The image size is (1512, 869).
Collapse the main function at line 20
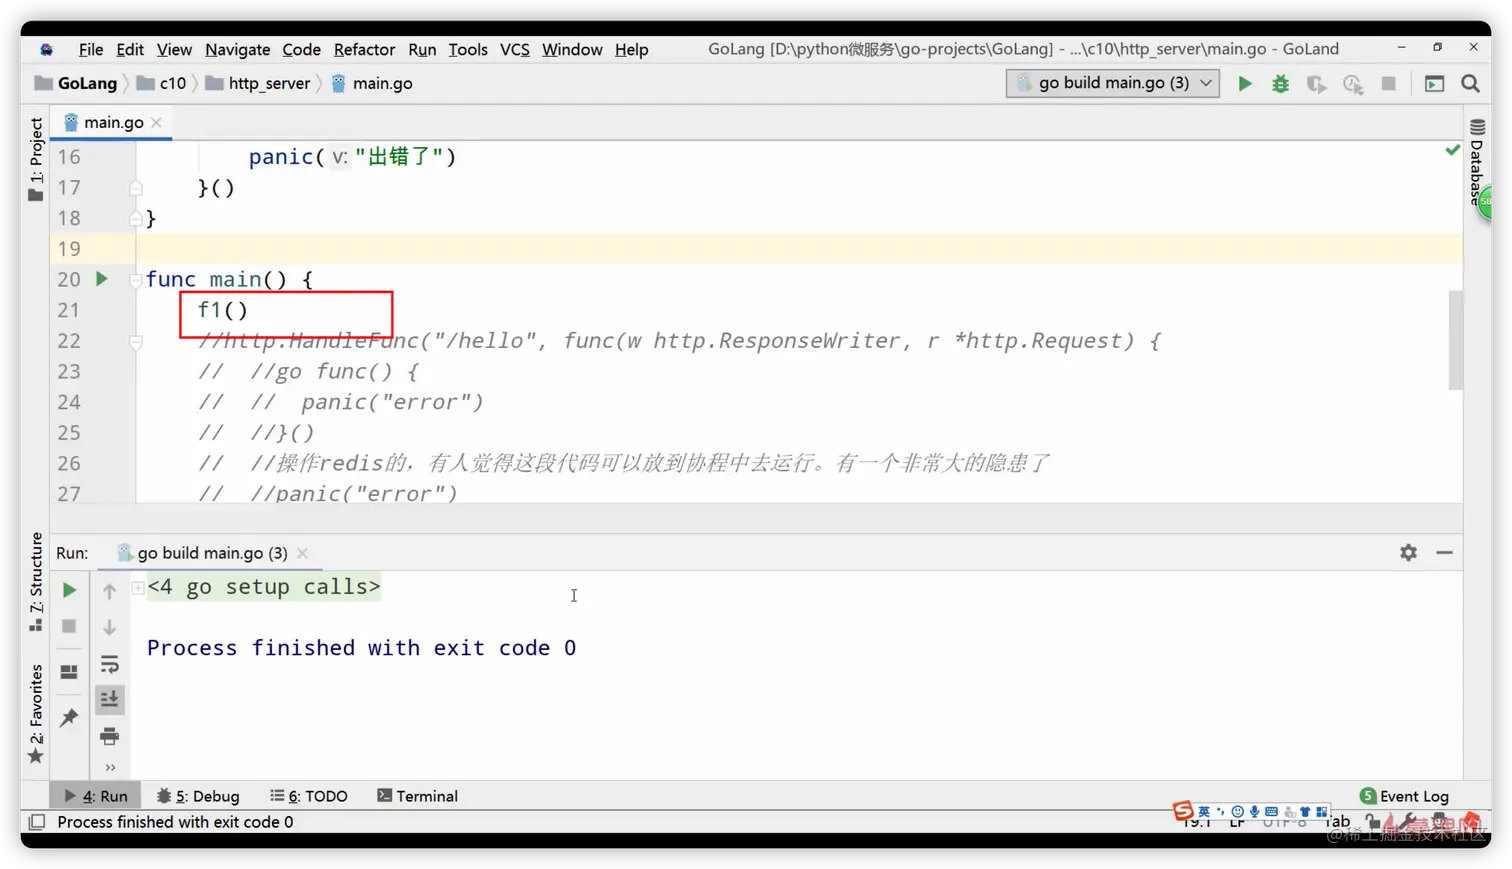coord(135,281)
